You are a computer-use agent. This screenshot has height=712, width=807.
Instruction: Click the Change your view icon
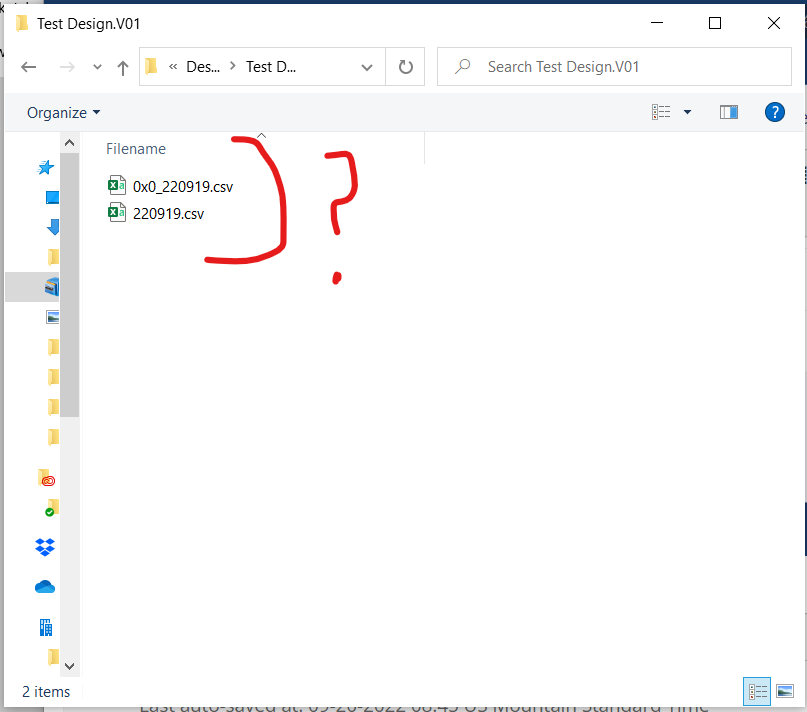pos(661,112)
